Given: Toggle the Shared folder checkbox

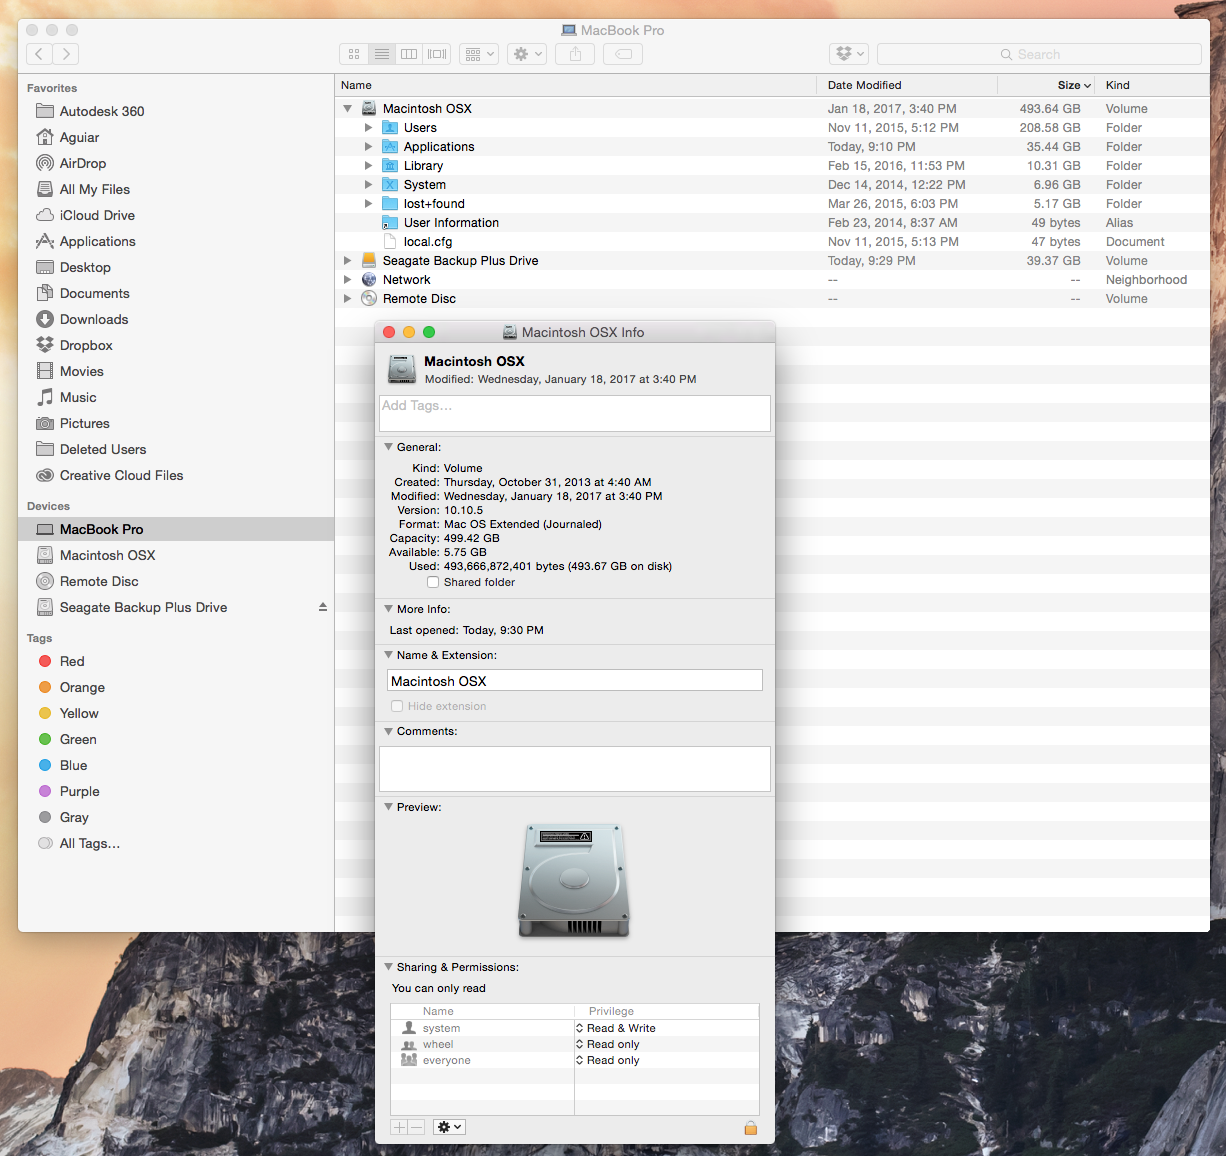Looking at the screenshot, I should [x=433, y=582].
